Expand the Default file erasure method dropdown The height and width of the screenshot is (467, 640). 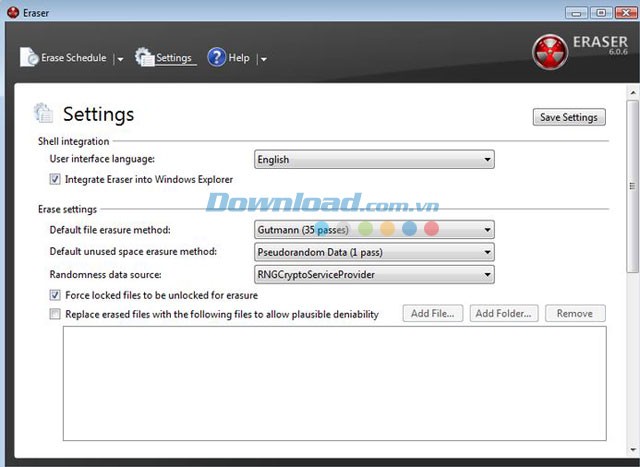coord(375,230)
